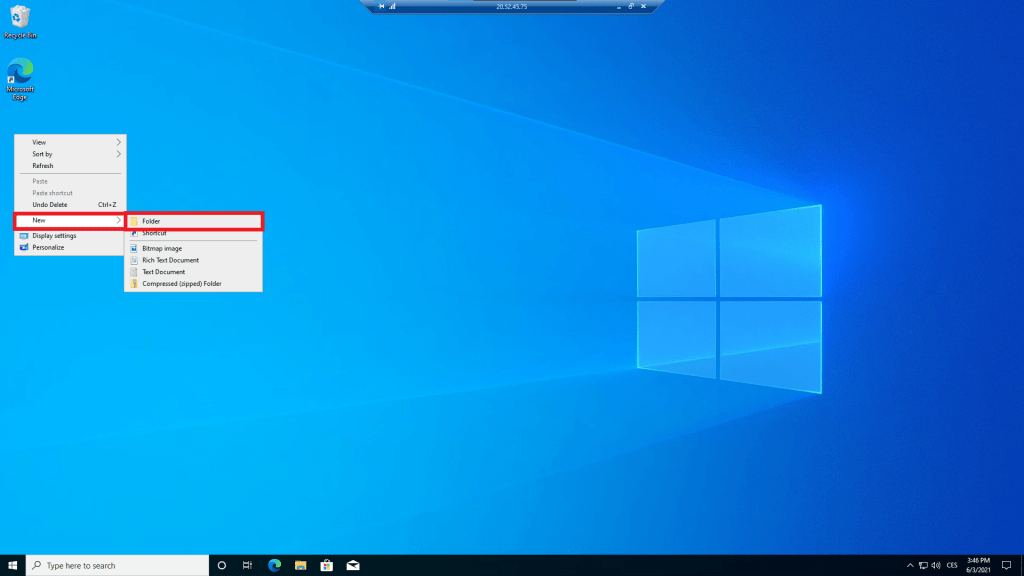Open the Recycle Bin desktop icon
The height and width of the screenshot is (576, 1024).
tap(20, 18)
